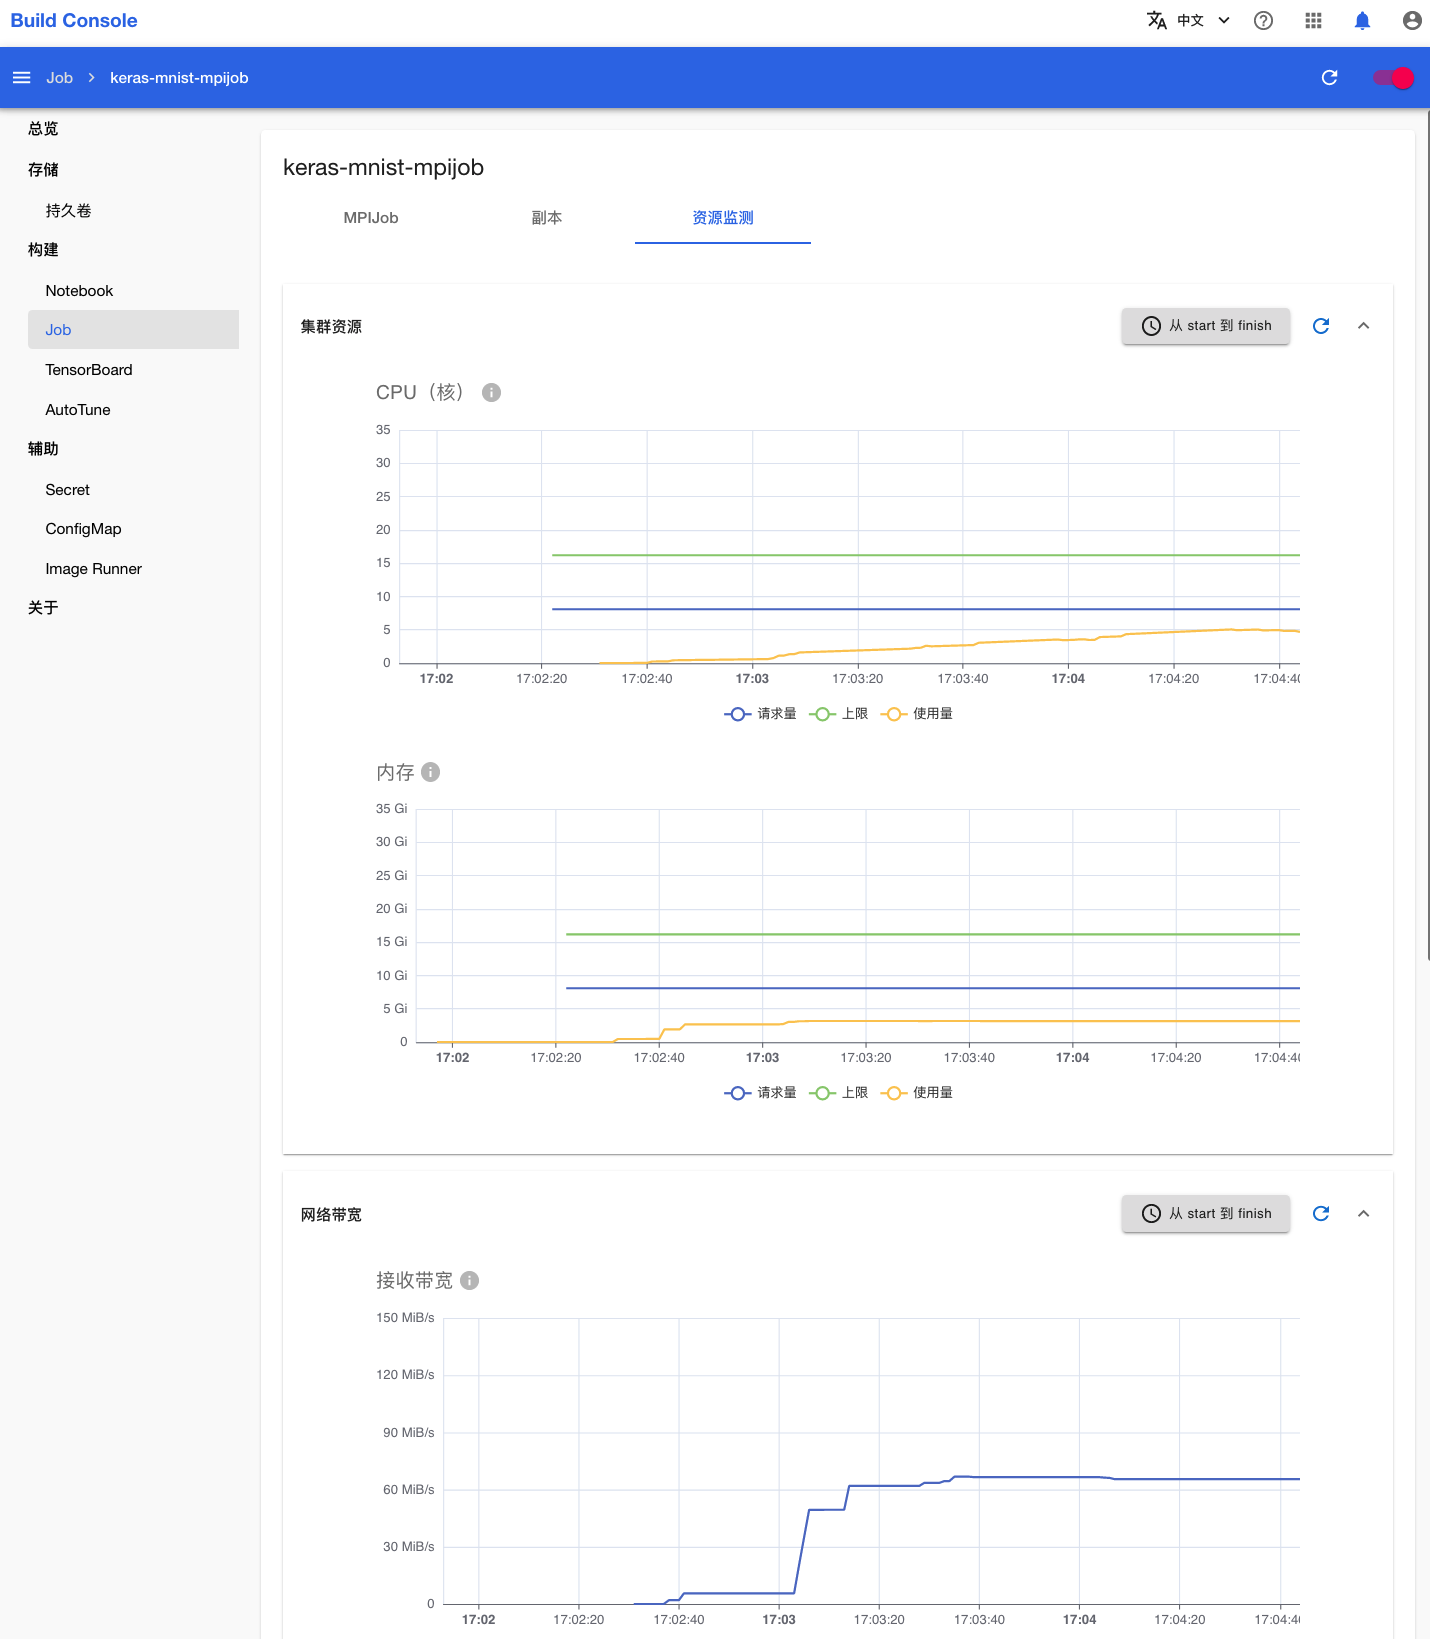
Task: Collapse the 集群资源 panel
Action: coord(1363,326)
